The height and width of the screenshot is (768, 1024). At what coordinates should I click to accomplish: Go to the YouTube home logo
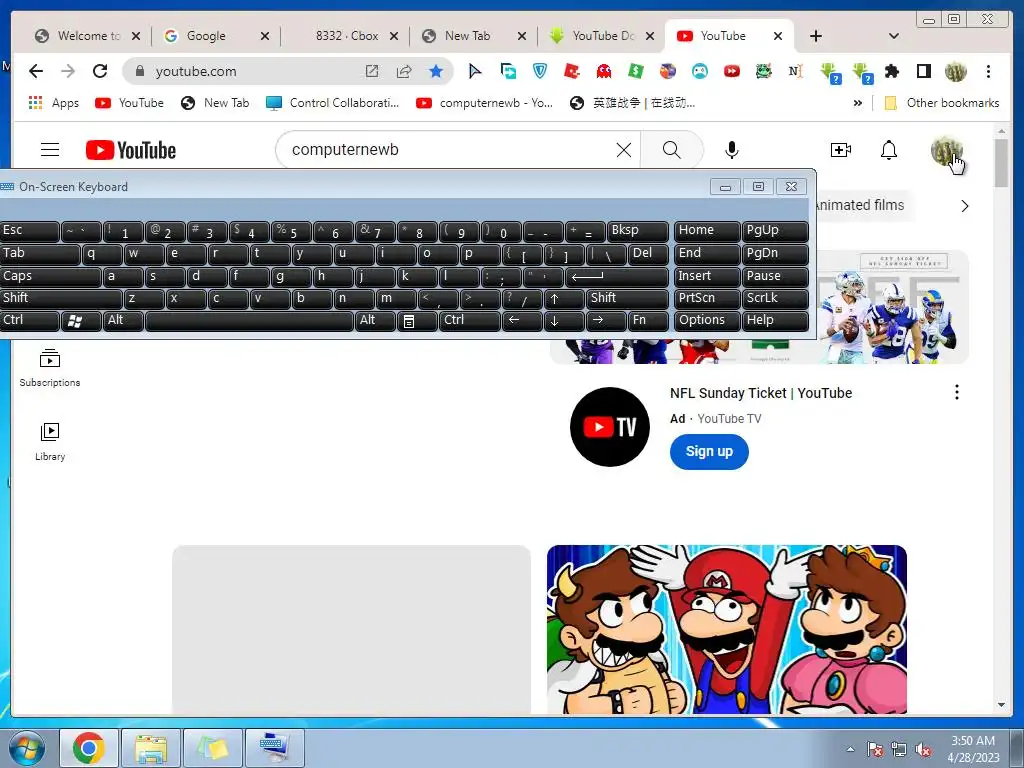(131, 150)
